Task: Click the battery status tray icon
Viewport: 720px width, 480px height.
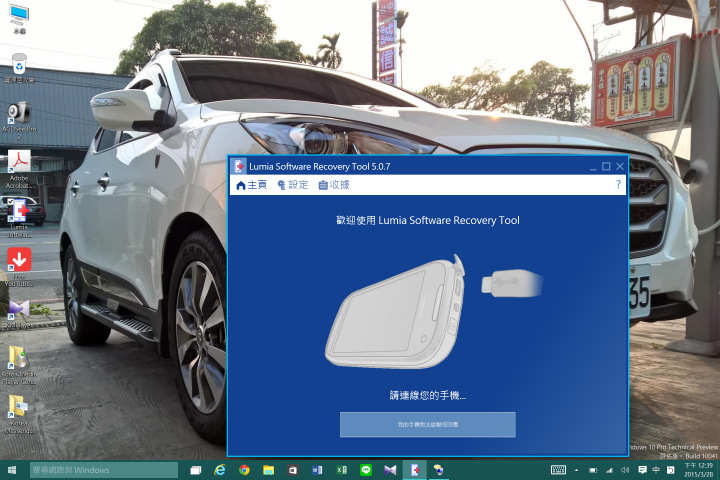Action: click(x=593, y=470)
